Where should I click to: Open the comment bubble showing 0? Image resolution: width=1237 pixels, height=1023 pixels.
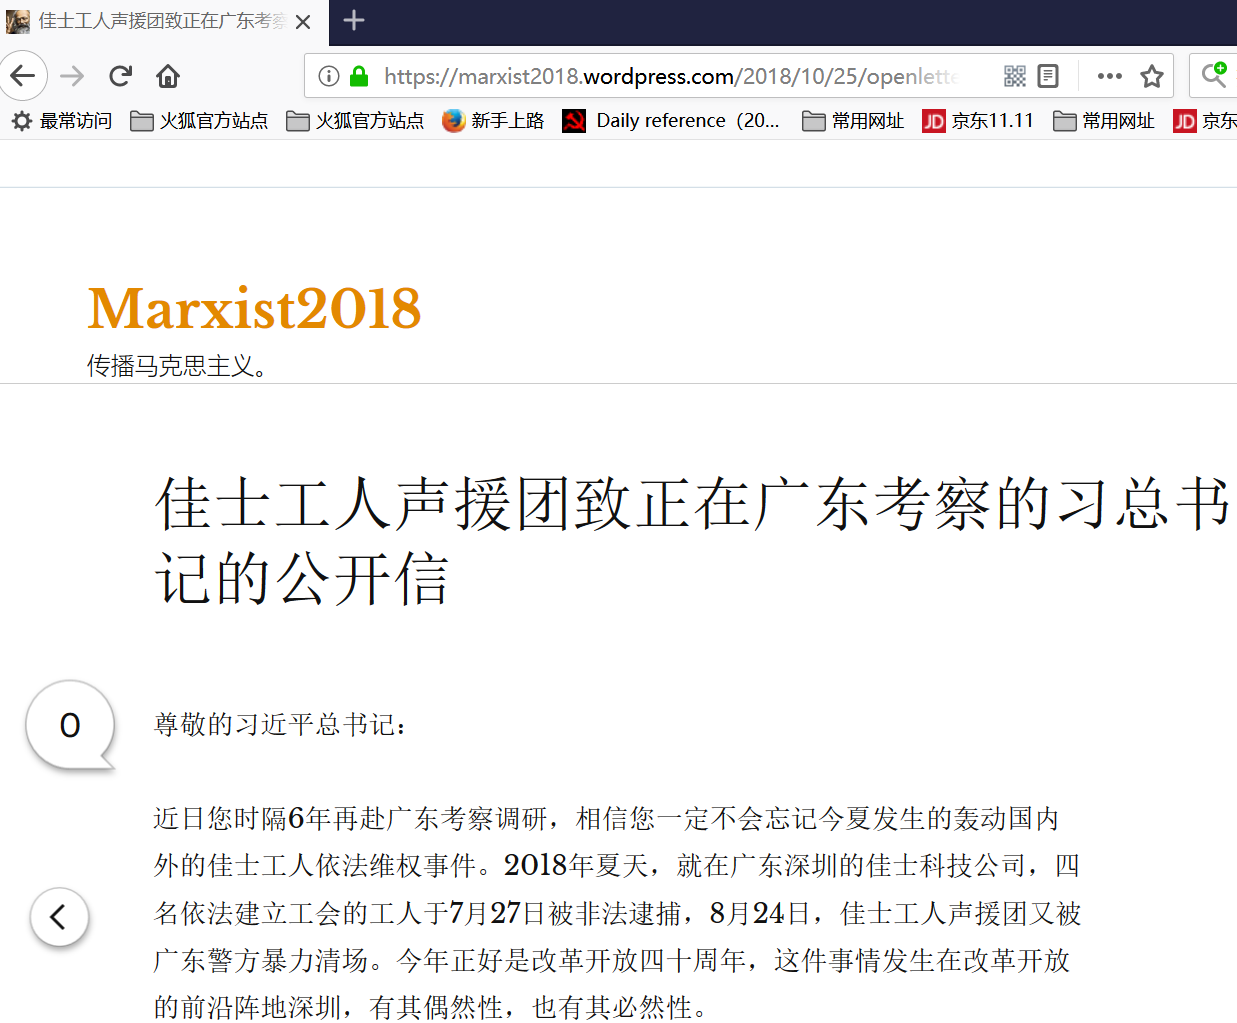tap(70, 726)
